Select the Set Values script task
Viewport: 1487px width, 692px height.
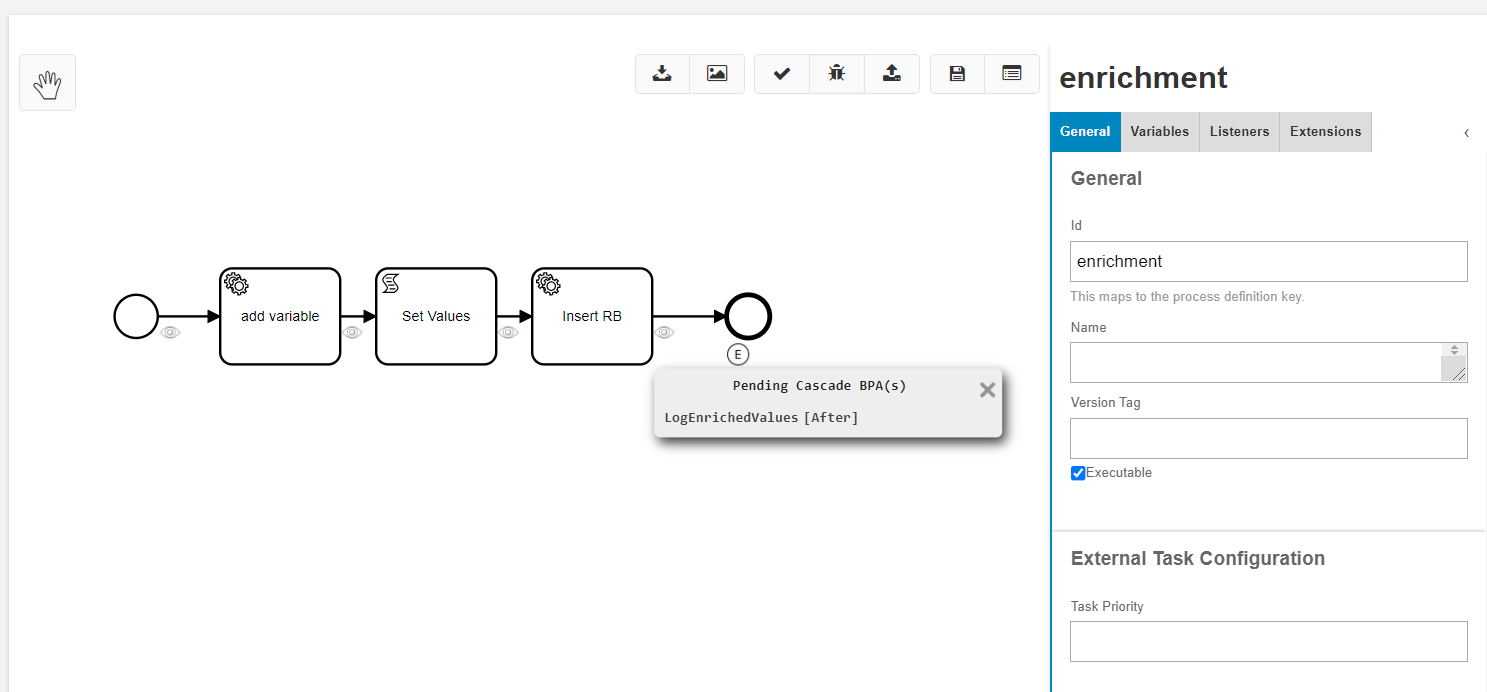[436, 316]
